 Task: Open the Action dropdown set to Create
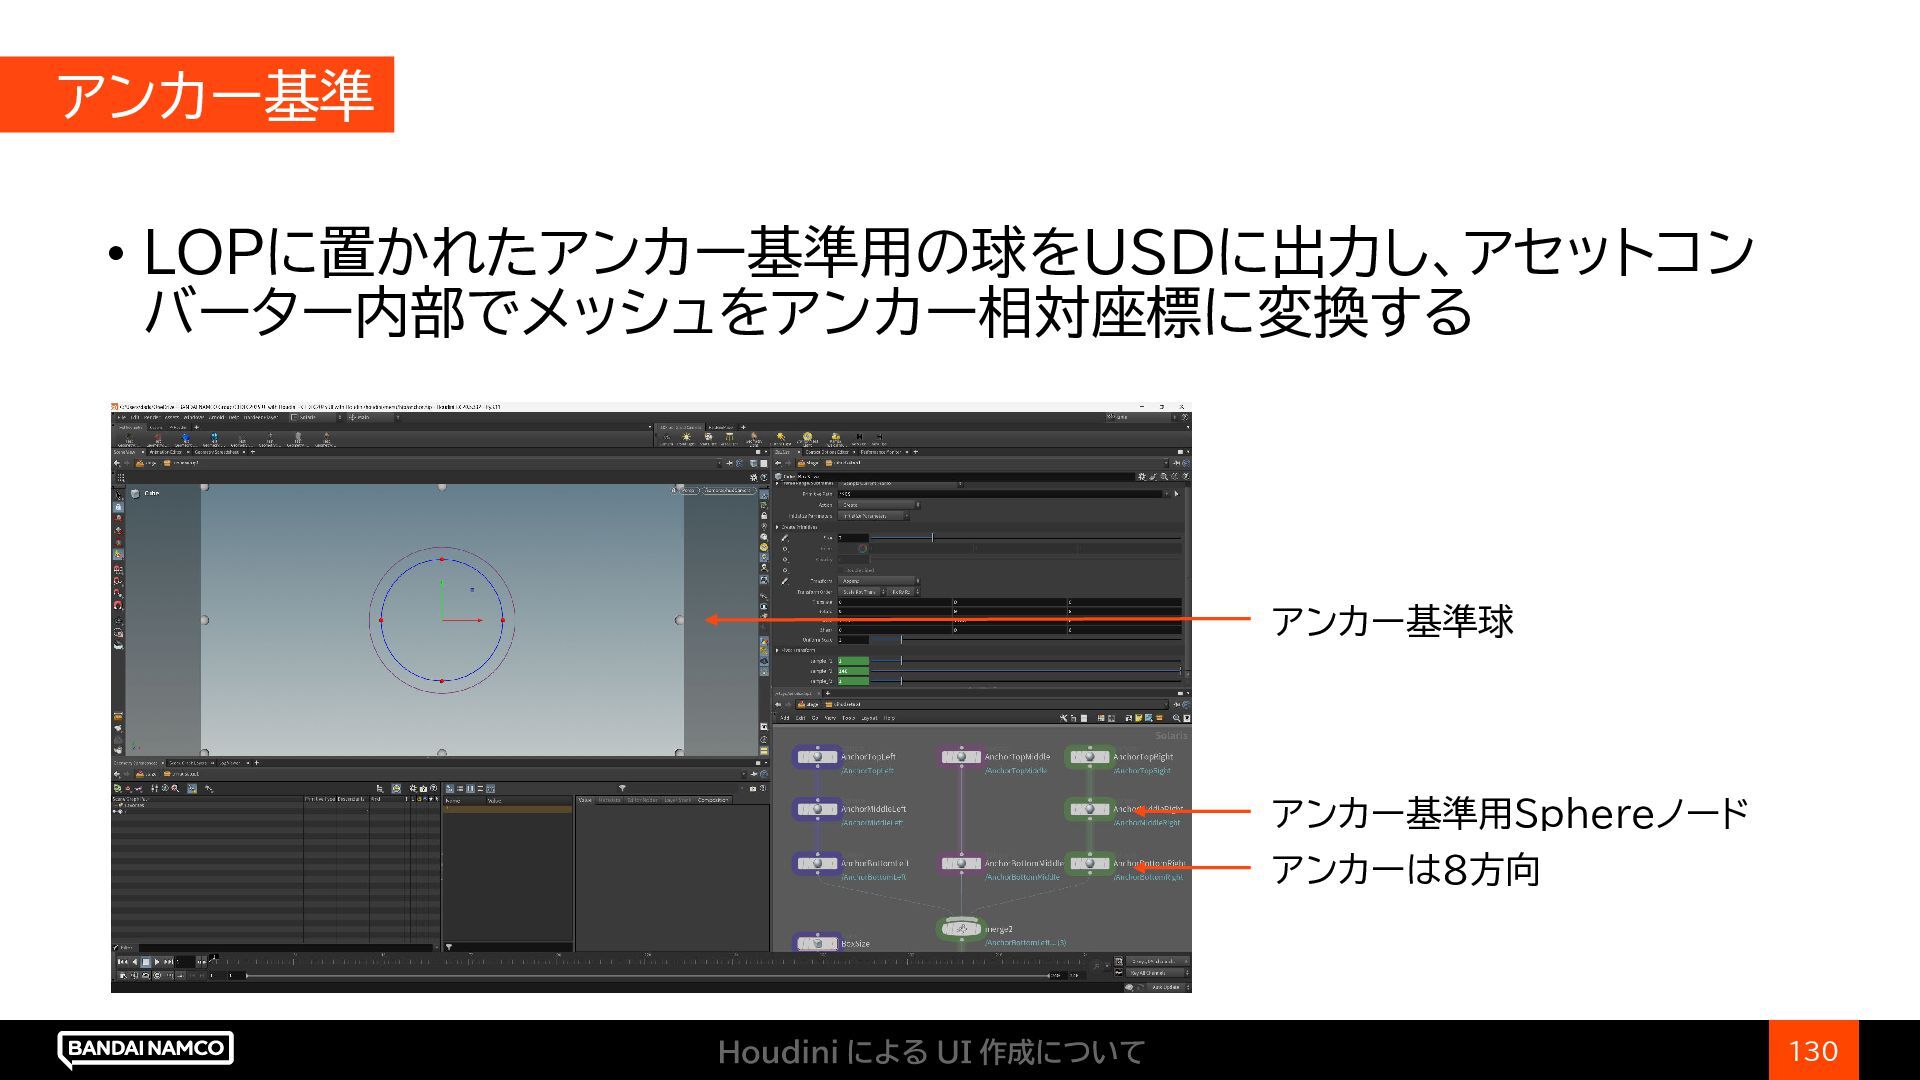click(x=878, y=505)
